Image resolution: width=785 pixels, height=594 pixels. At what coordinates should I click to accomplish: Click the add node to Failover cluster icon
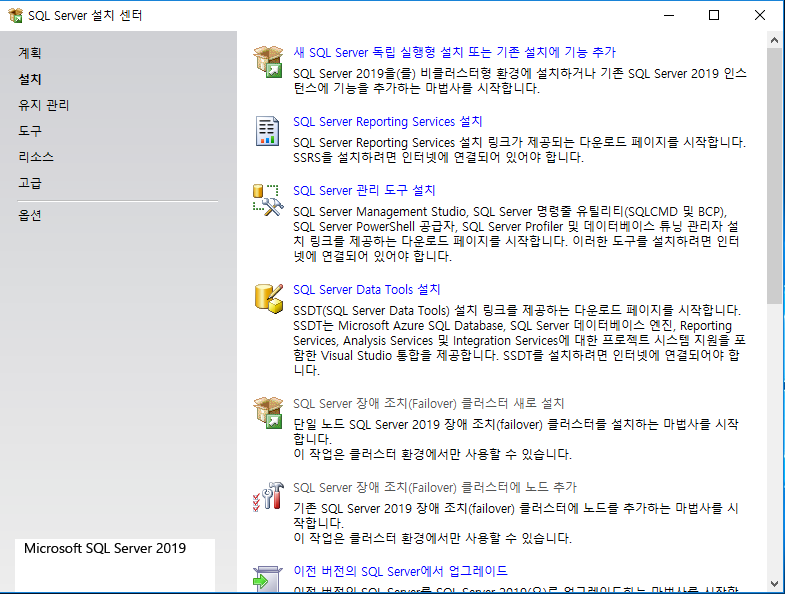click(x=268, y=497)
